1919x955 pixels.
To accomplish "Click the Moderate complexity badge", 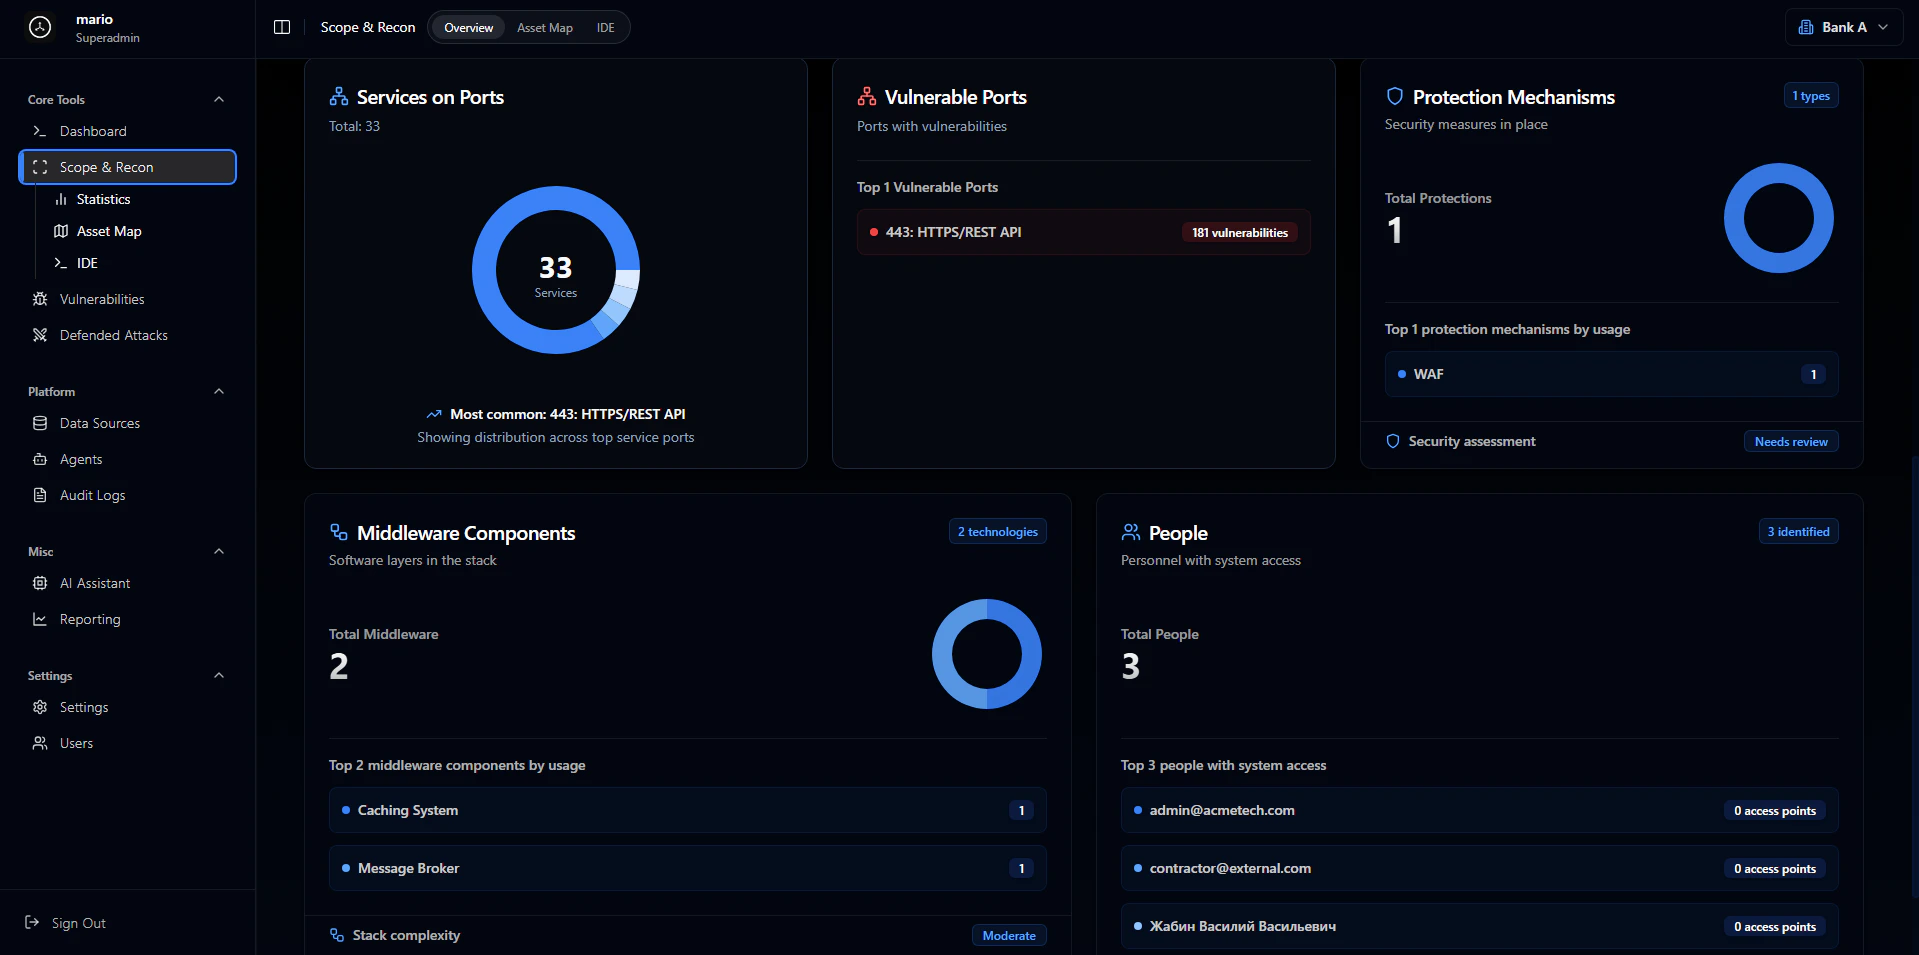I will (1009, 935).
